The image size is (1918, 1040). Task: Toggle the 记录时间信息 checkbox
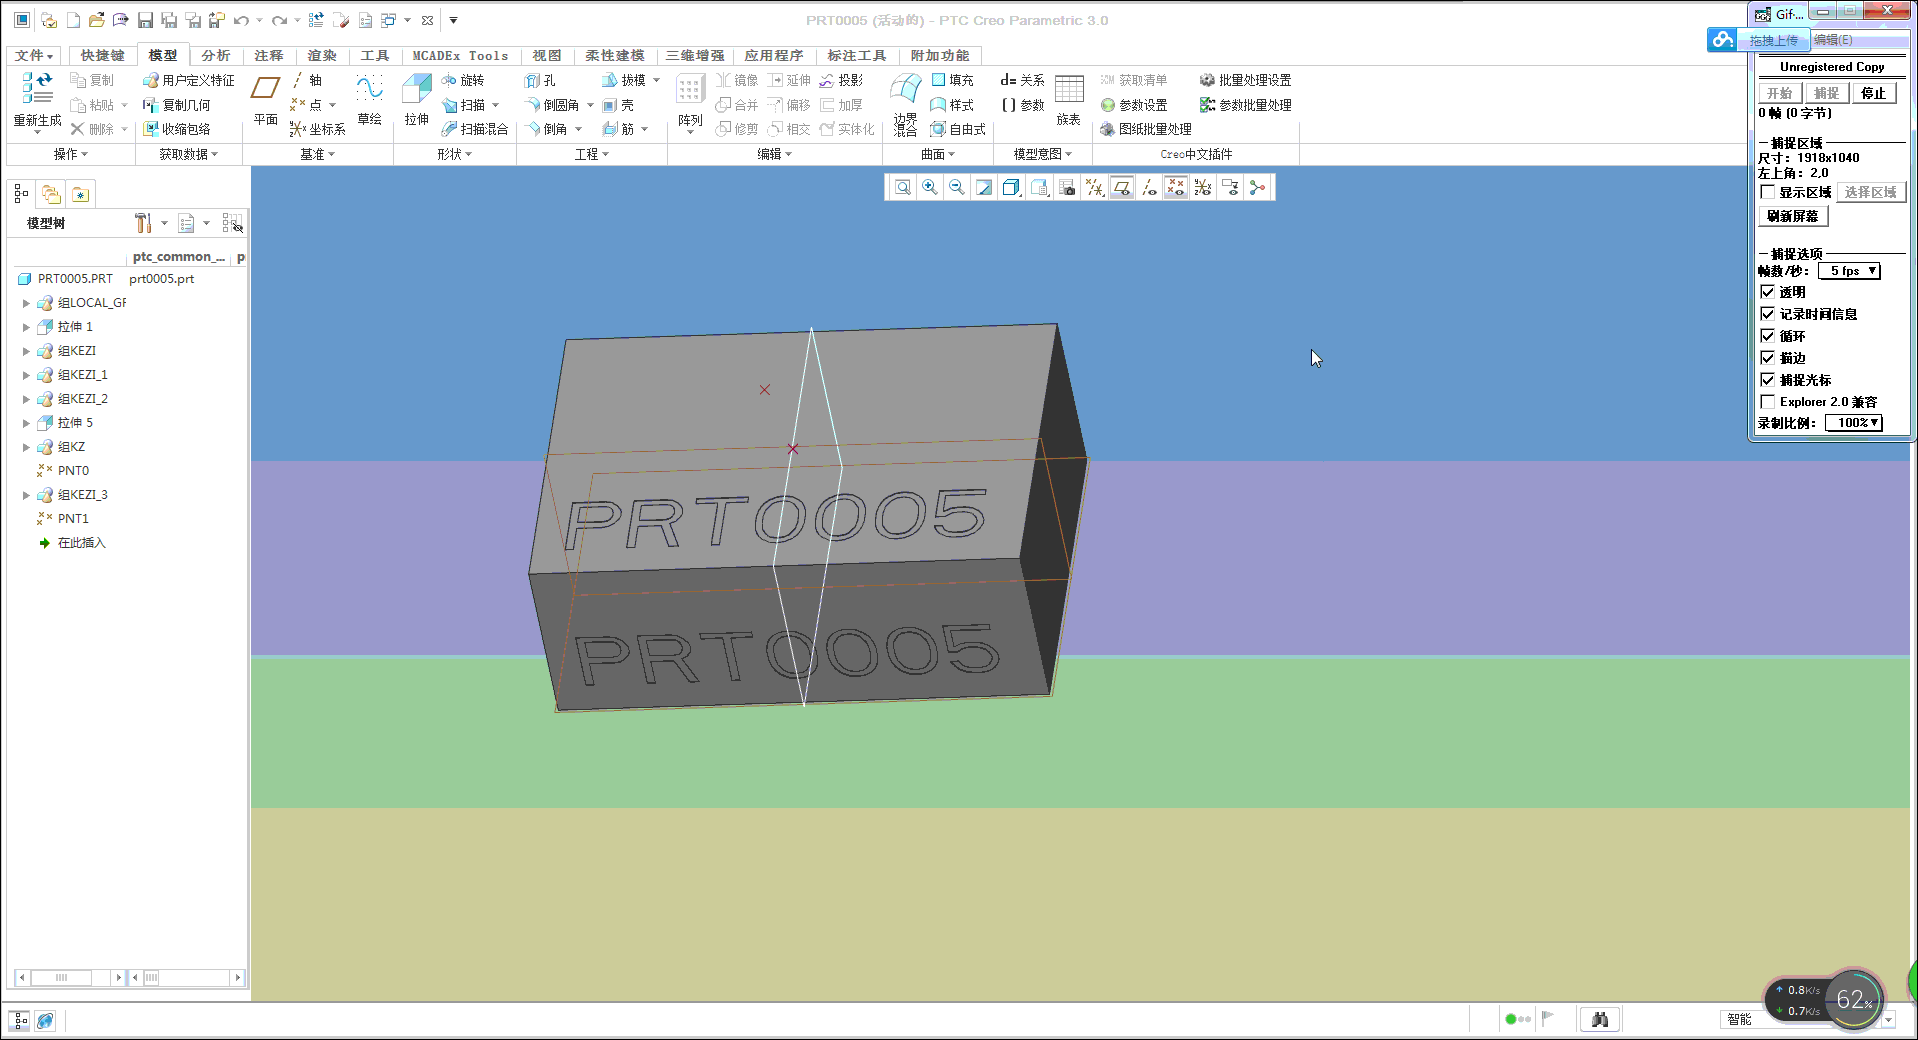pyautogui.click(x=1767, y=314)
